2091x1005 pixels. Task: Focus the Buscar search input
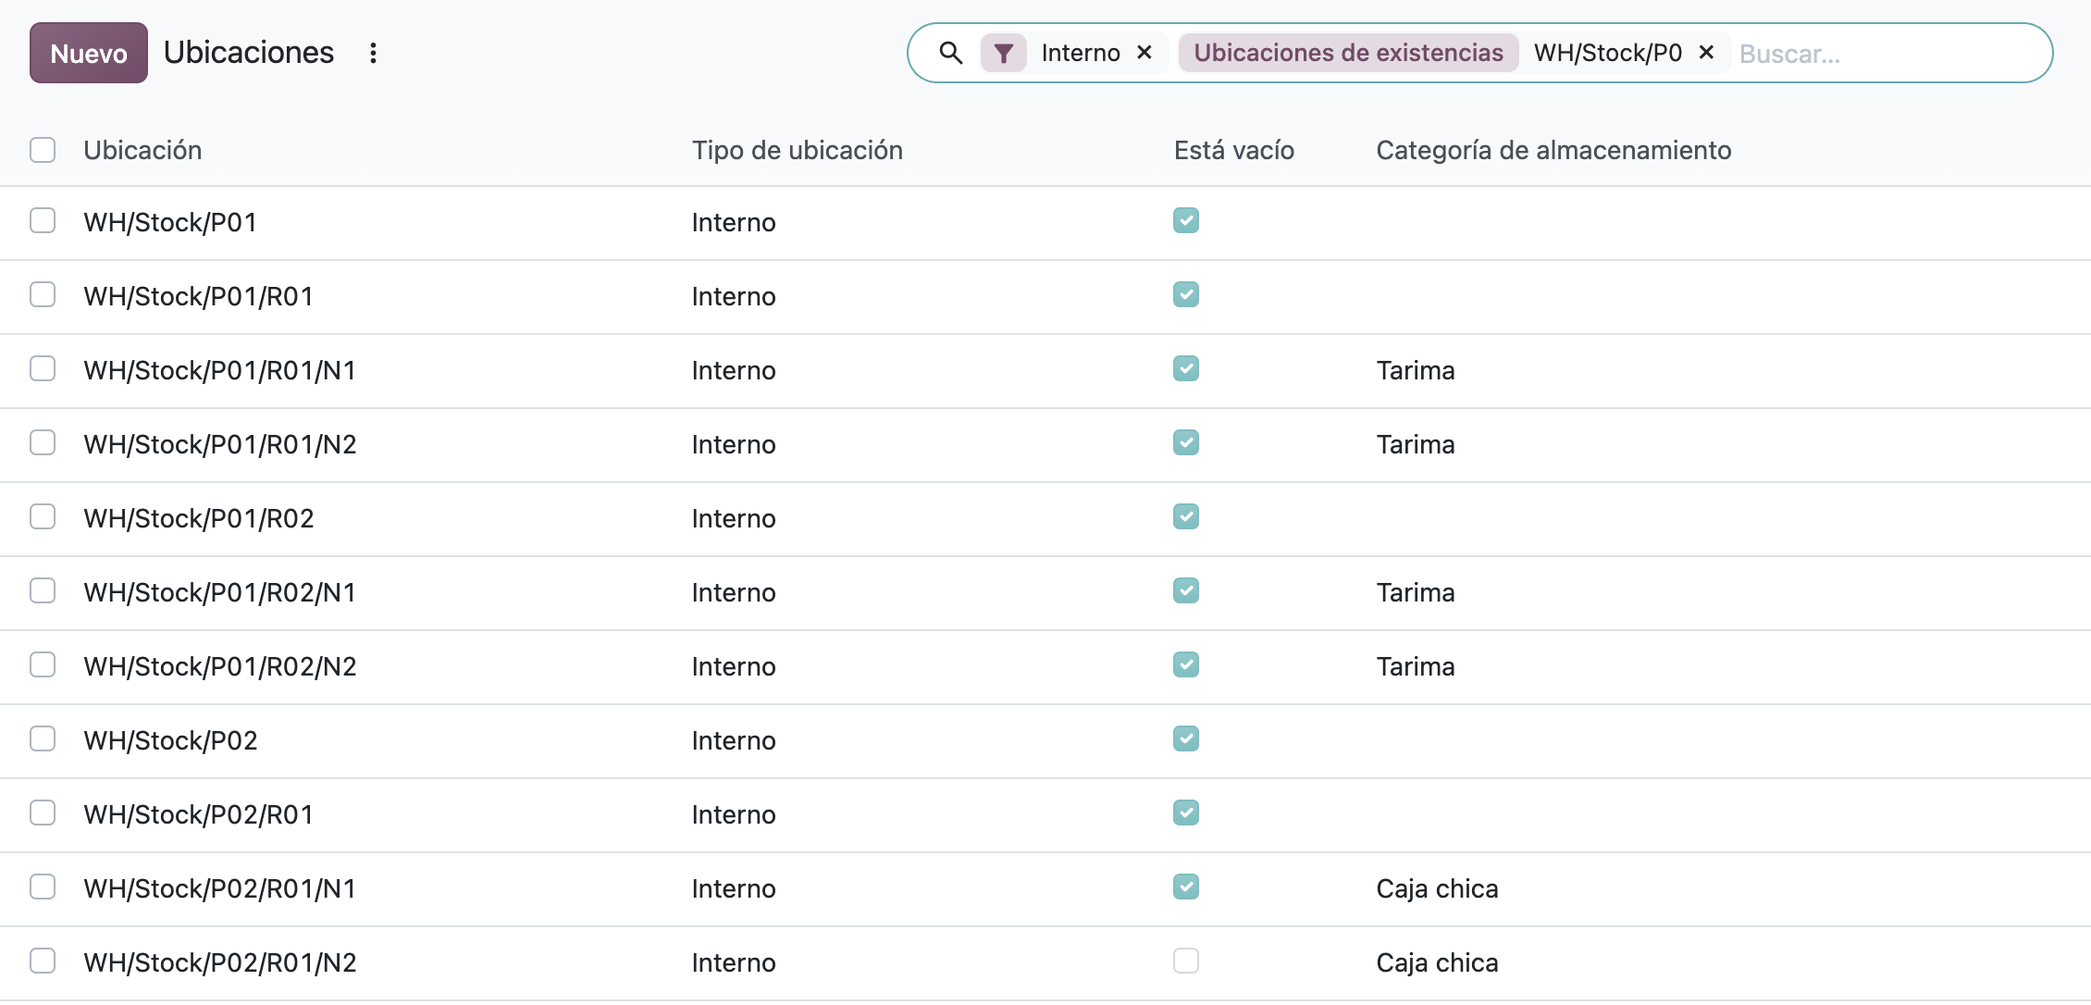pos(1885,53)
